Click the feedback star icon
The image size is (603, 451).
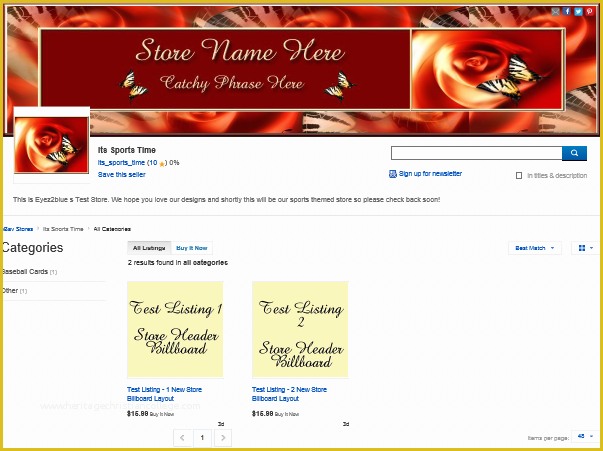click(162, 164)
